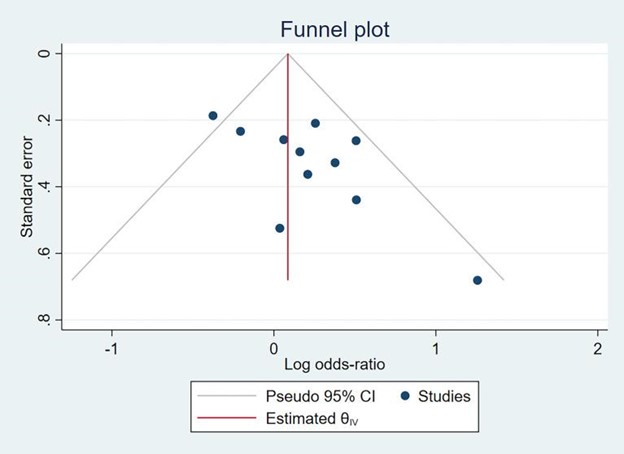Click the x-axis tick label "2"

598,347
